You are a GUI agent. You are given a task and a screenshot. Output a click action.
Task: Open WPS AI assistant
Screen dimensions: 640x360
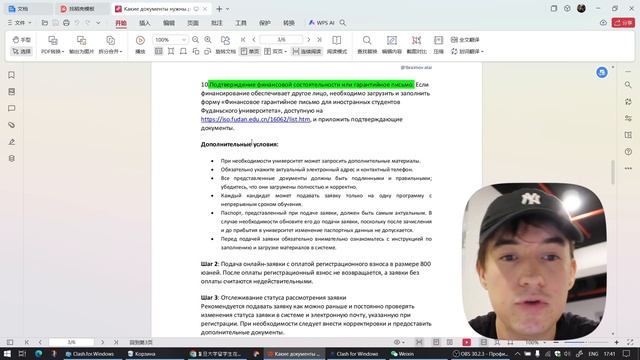tap(321, 23)
